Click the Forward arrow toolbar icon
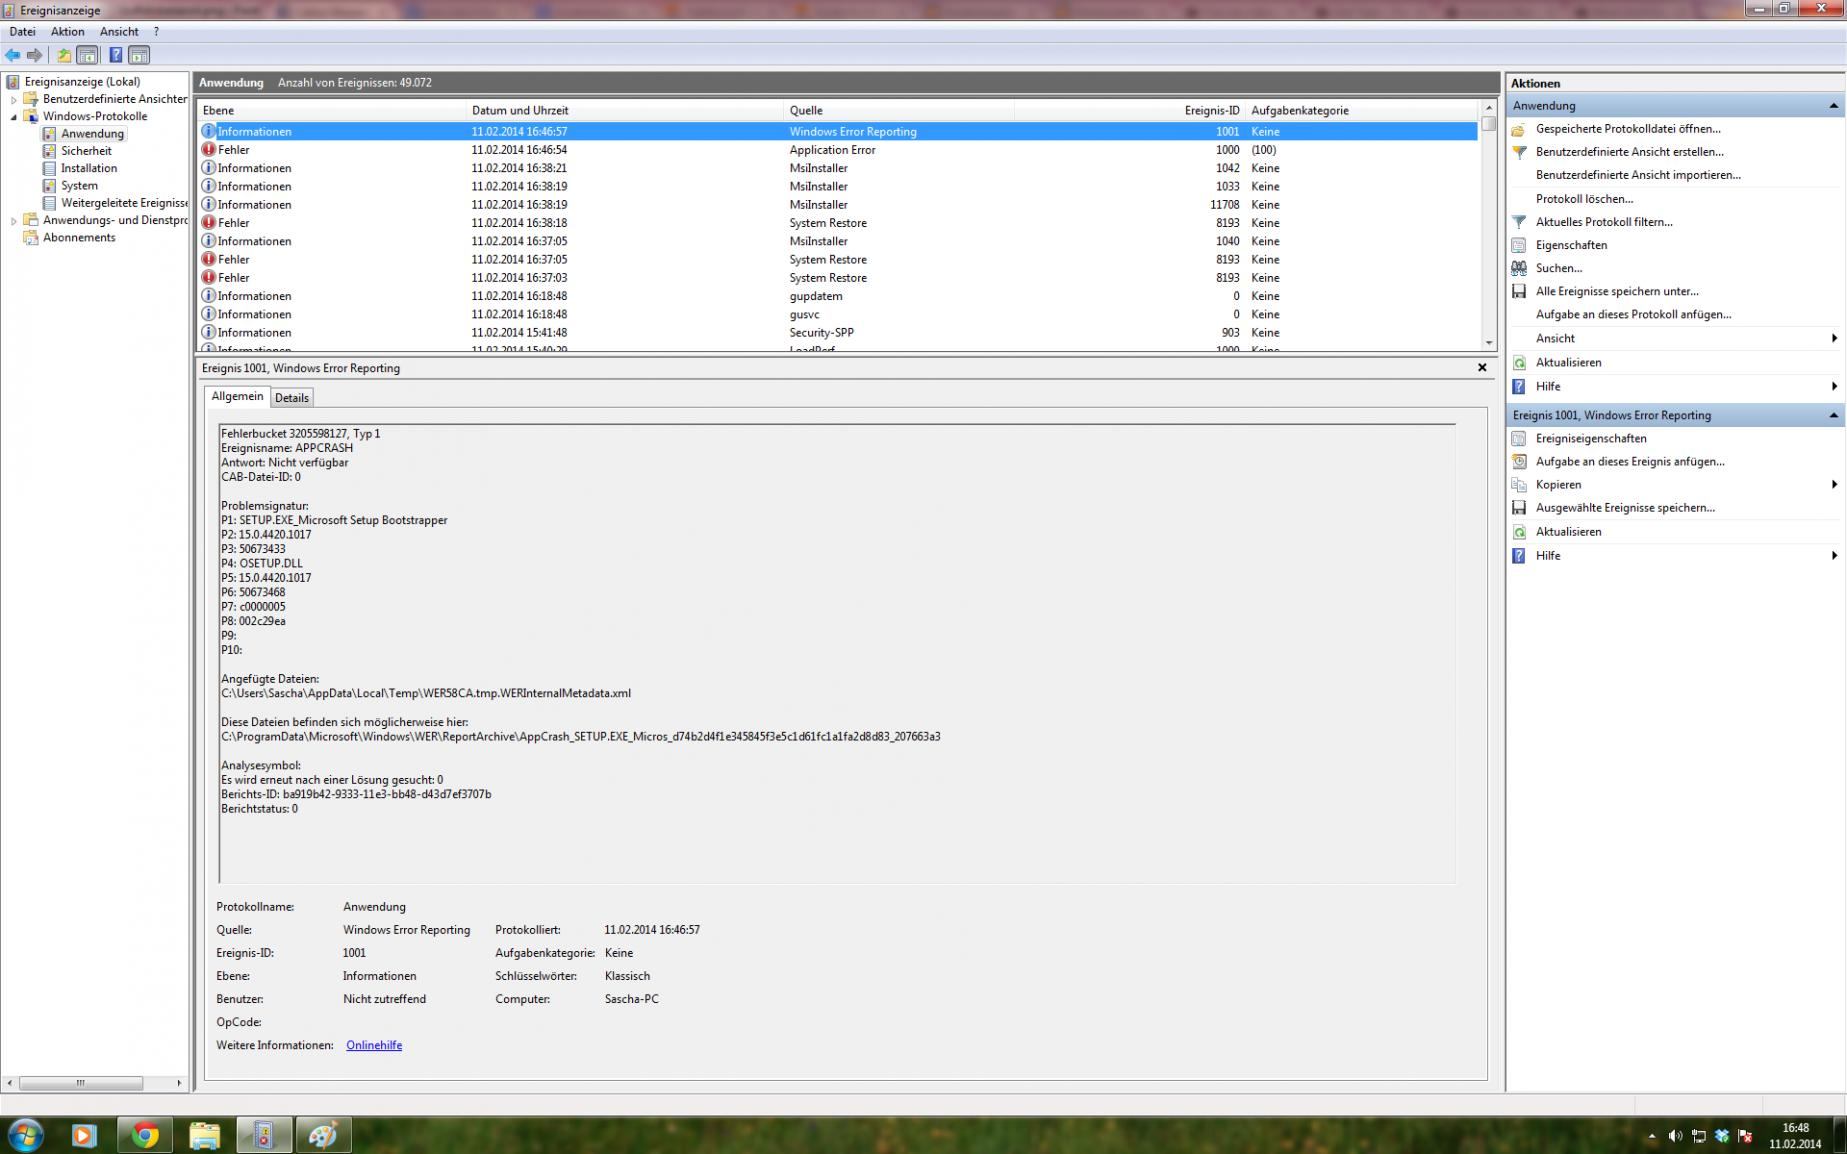The height and width of the screenshot is (1154, 1847). 35,55
